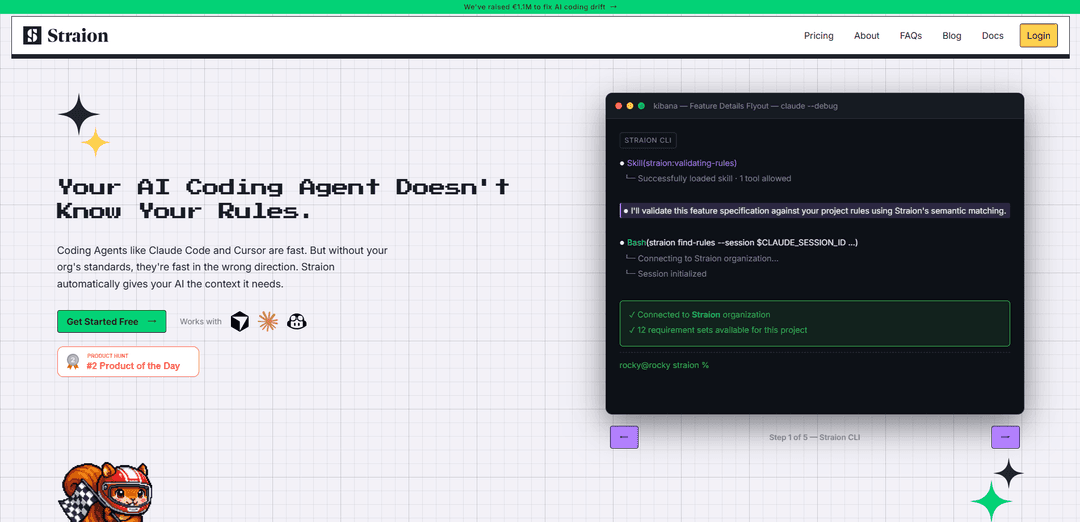Click the Product Hunt medal icon
The image size is (1080, 522).
72,361
